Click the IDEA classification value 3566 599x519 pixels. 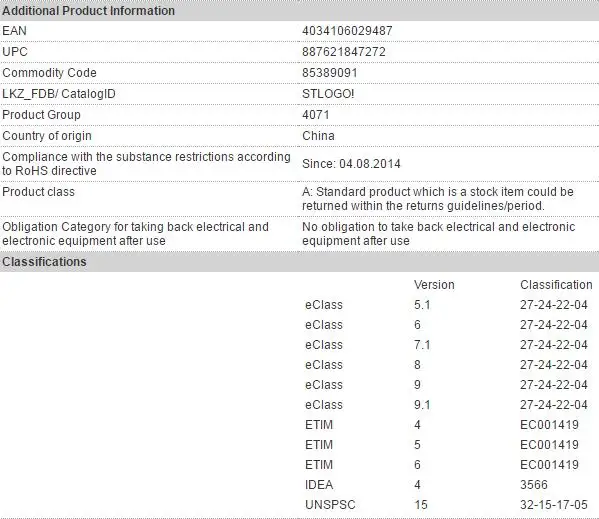click(534, 485)
